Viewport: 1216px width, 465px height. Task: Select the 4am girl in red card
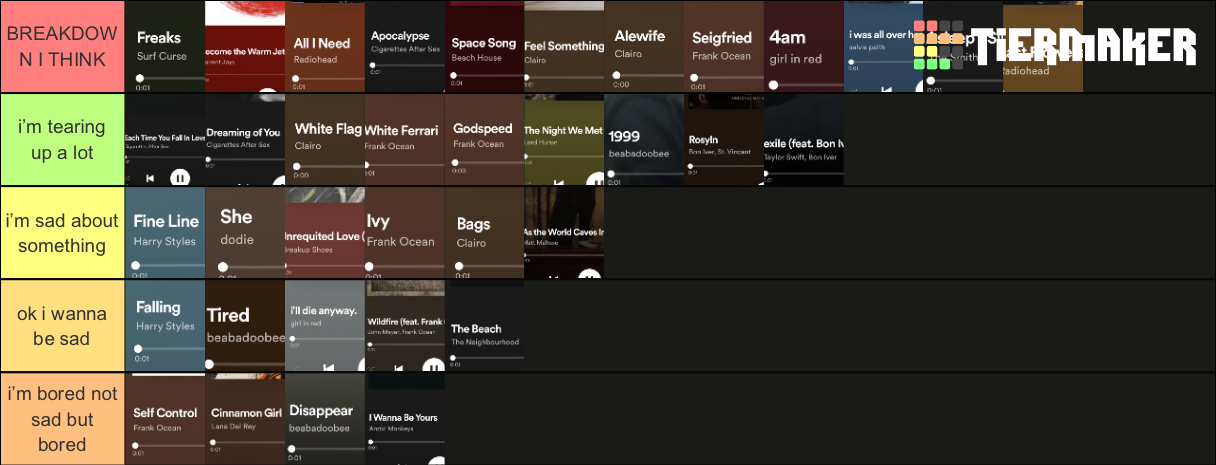pyautogui.click(x=805, y=46)
